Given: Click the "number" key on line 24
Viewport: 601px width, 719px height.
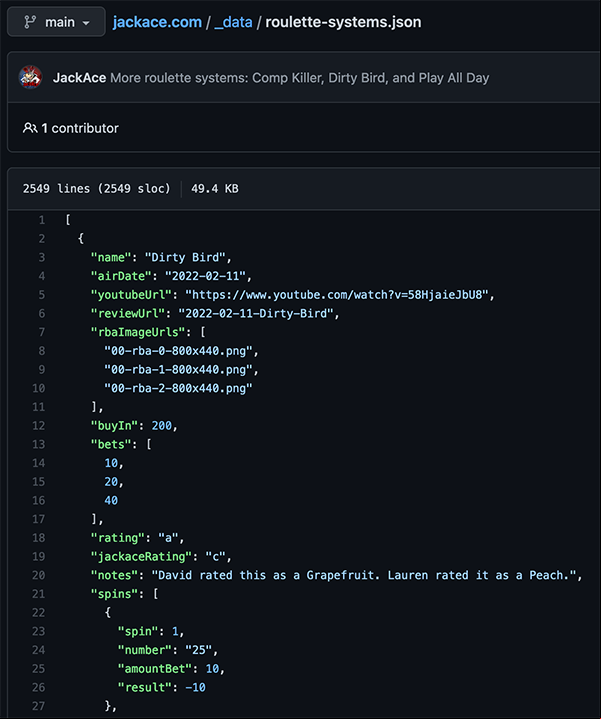Looking at the screenshot, I should click(145, 650).
